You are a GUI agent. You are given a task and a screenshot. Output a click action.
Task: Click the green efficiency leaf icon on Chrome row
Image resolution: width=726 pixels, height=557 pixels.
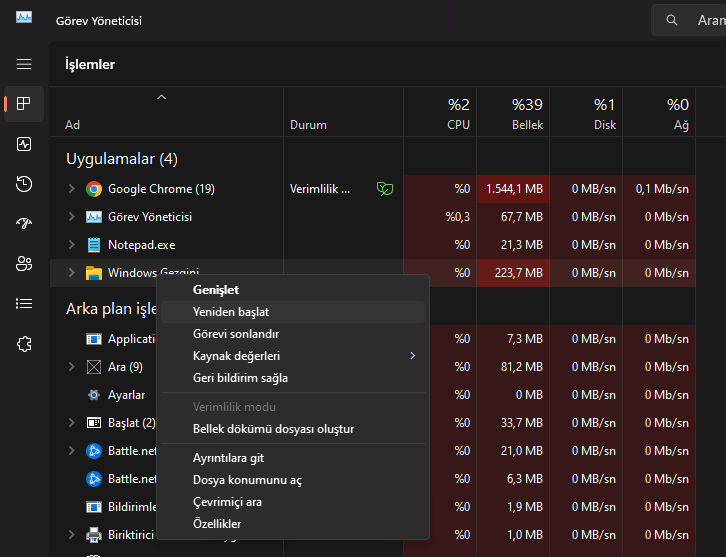pos(383,188)
